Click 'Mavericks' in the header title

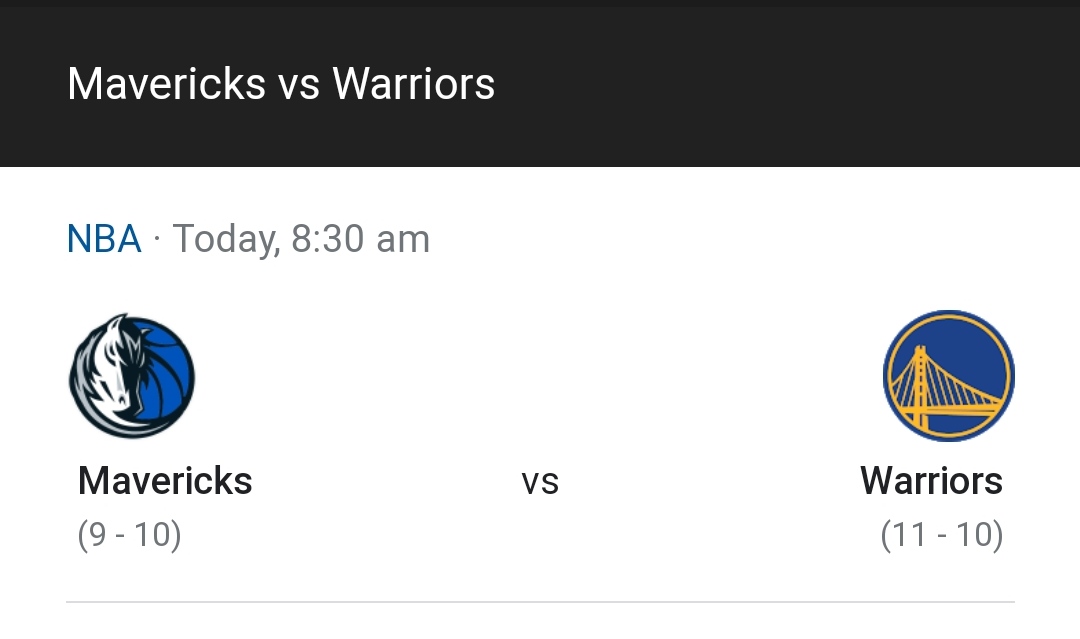pyautogui.click(x=167, y=84)
